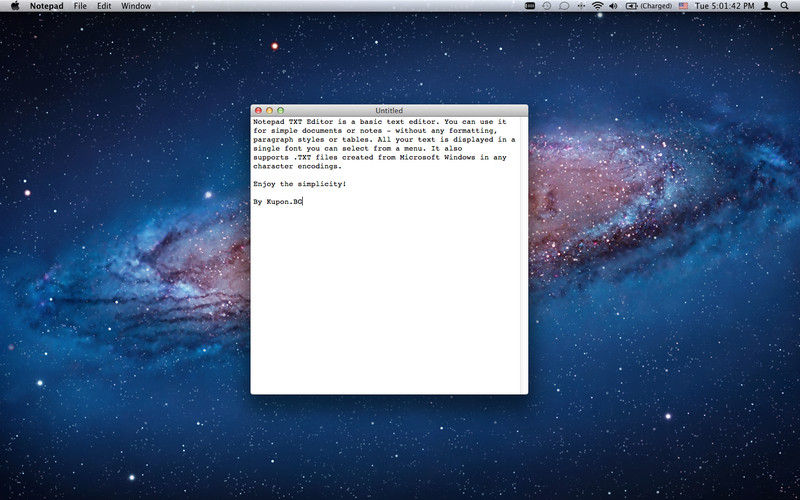The width and height of the screenshot is (800, 500).
Task: Click the Untitled window title bar text
Action: point(389,111)
